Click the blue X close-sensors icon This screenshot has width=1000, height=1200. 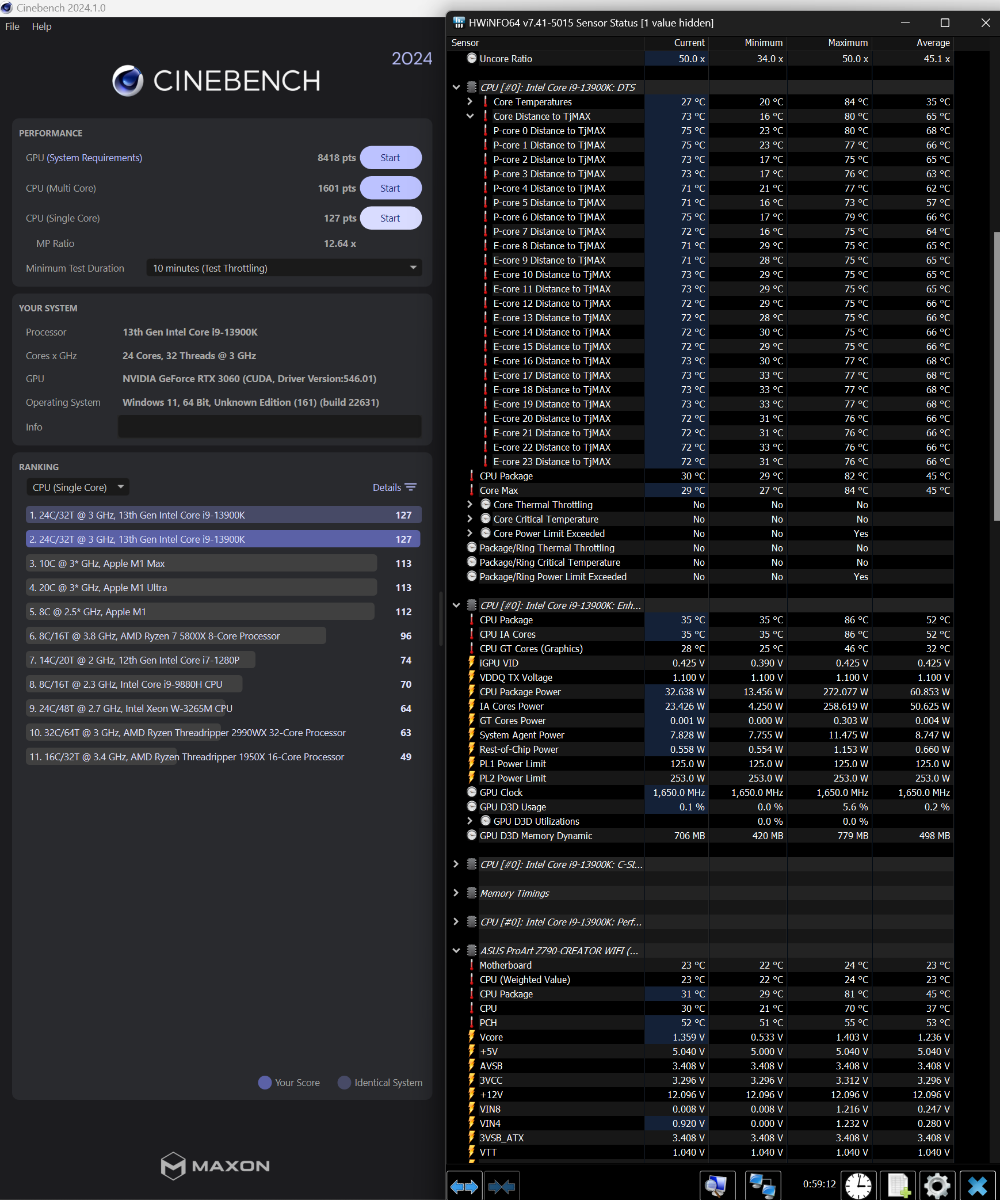pyautogui.click(x=976, y=1186)
